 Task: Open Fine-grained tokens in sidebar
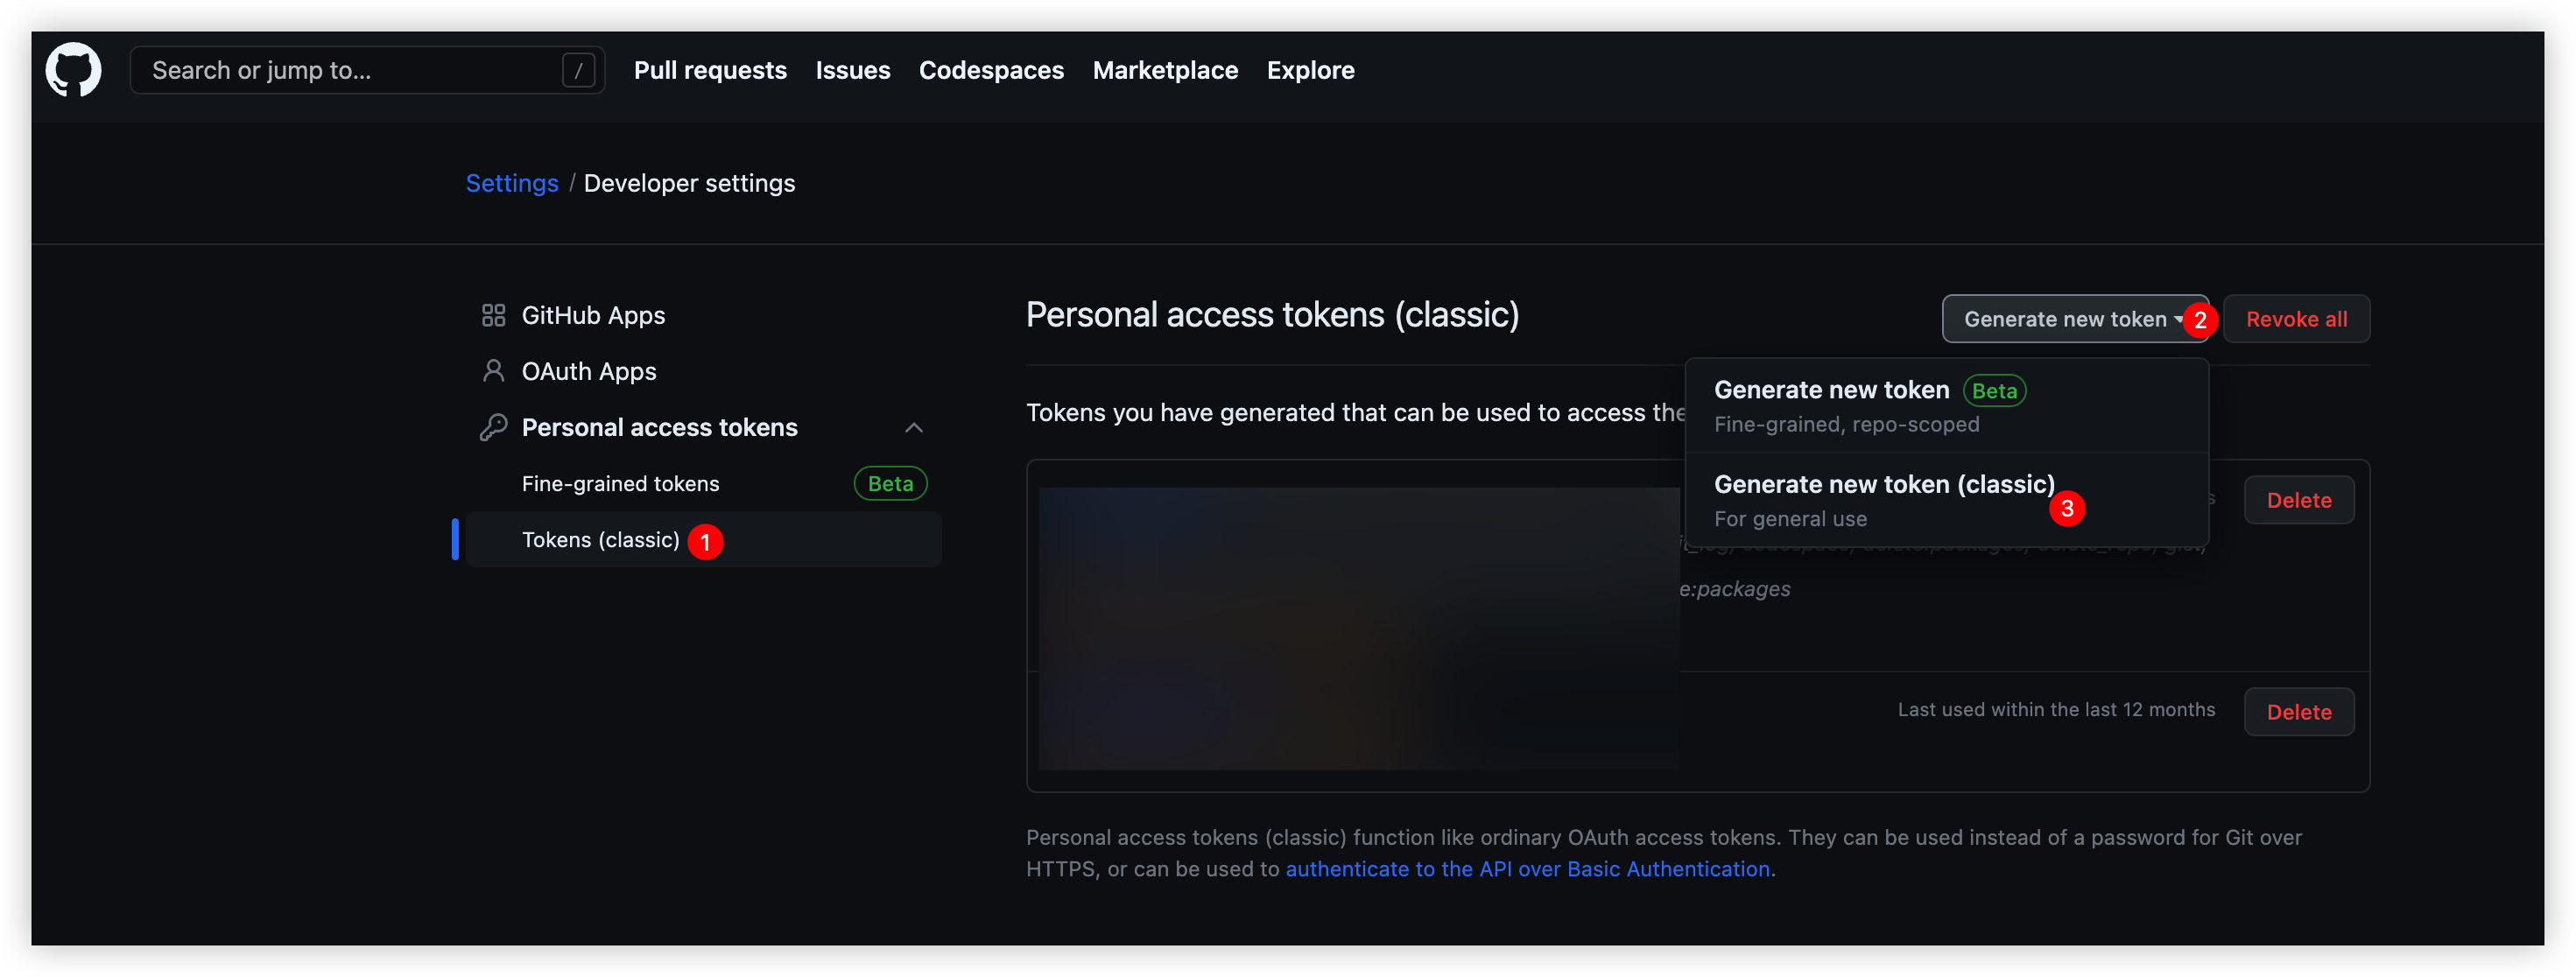point(620,484)
